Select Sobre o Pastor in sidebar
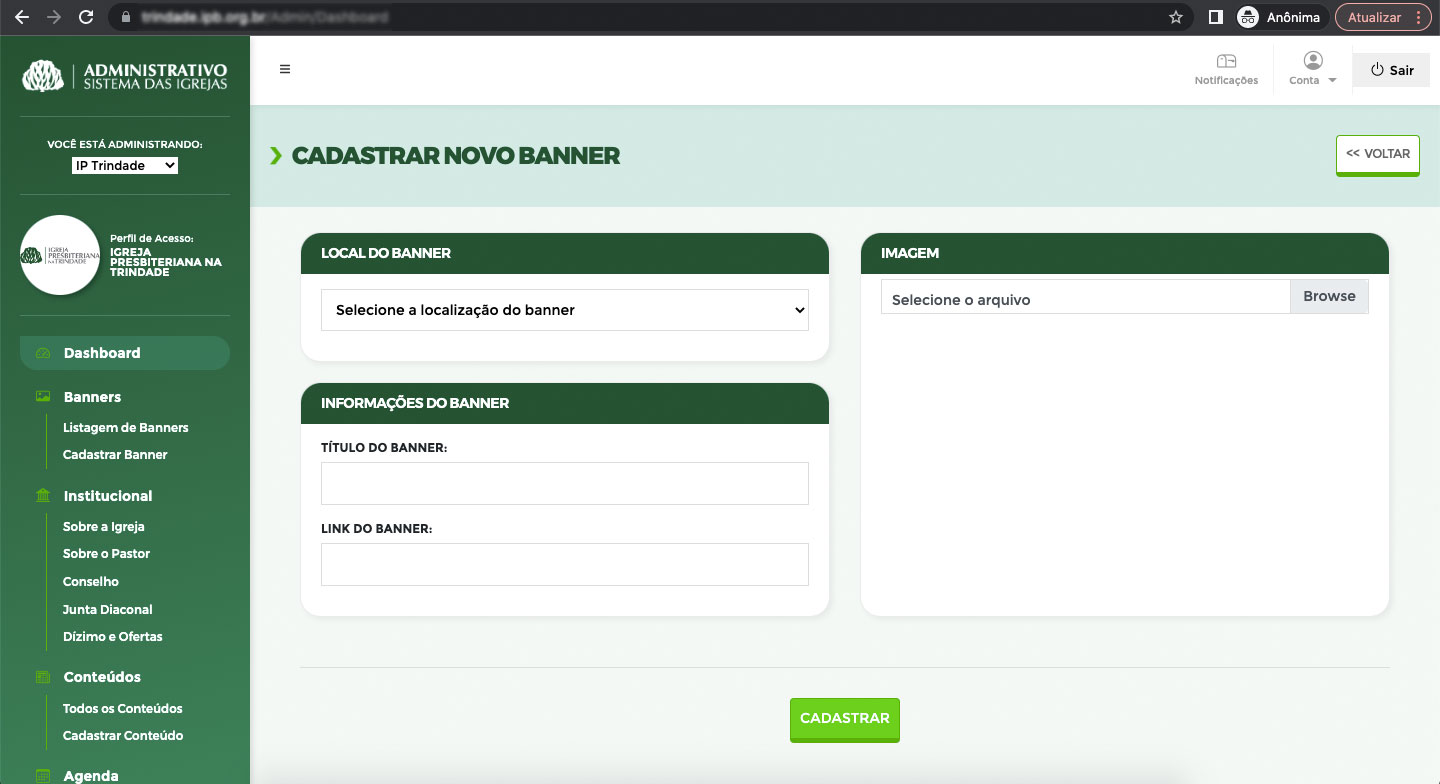Screen dimensions: 1440x784 pos(106,553)
